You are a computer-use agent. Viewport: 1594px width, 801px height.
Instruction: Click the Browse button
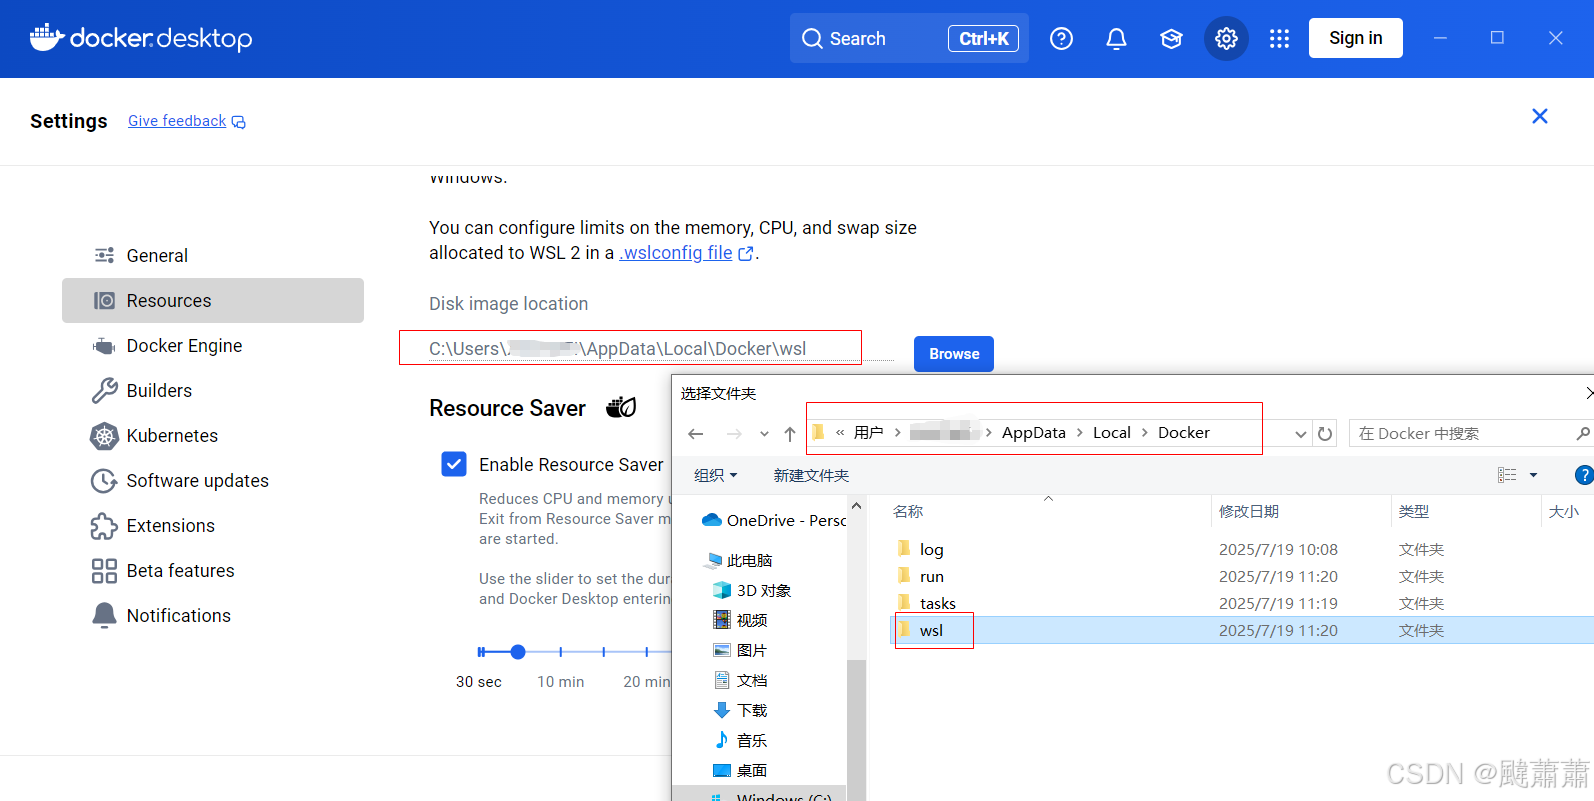click(x=954, y=354)
